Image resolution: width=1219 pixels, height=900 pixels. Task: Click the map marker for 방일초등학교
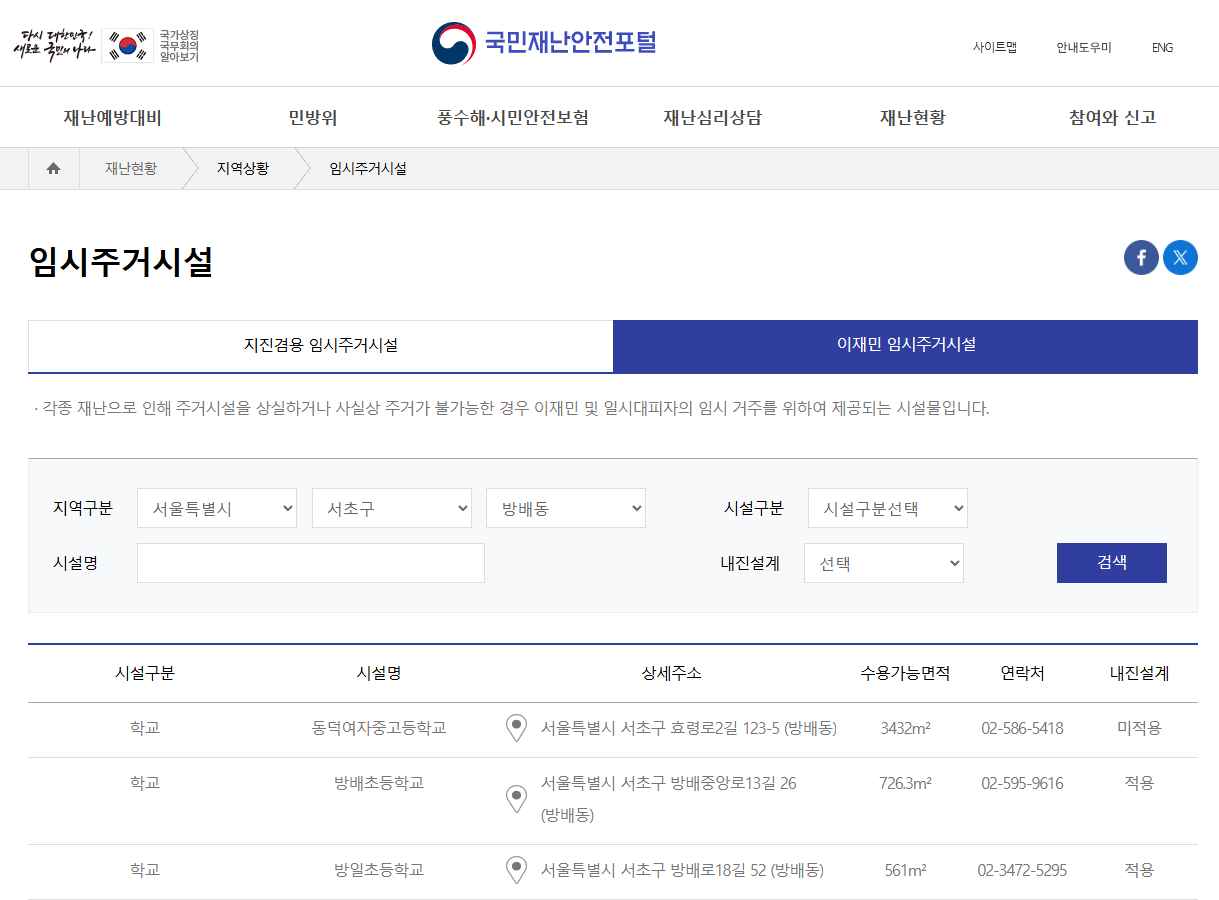pyautogui.click(x=516, y=870)
